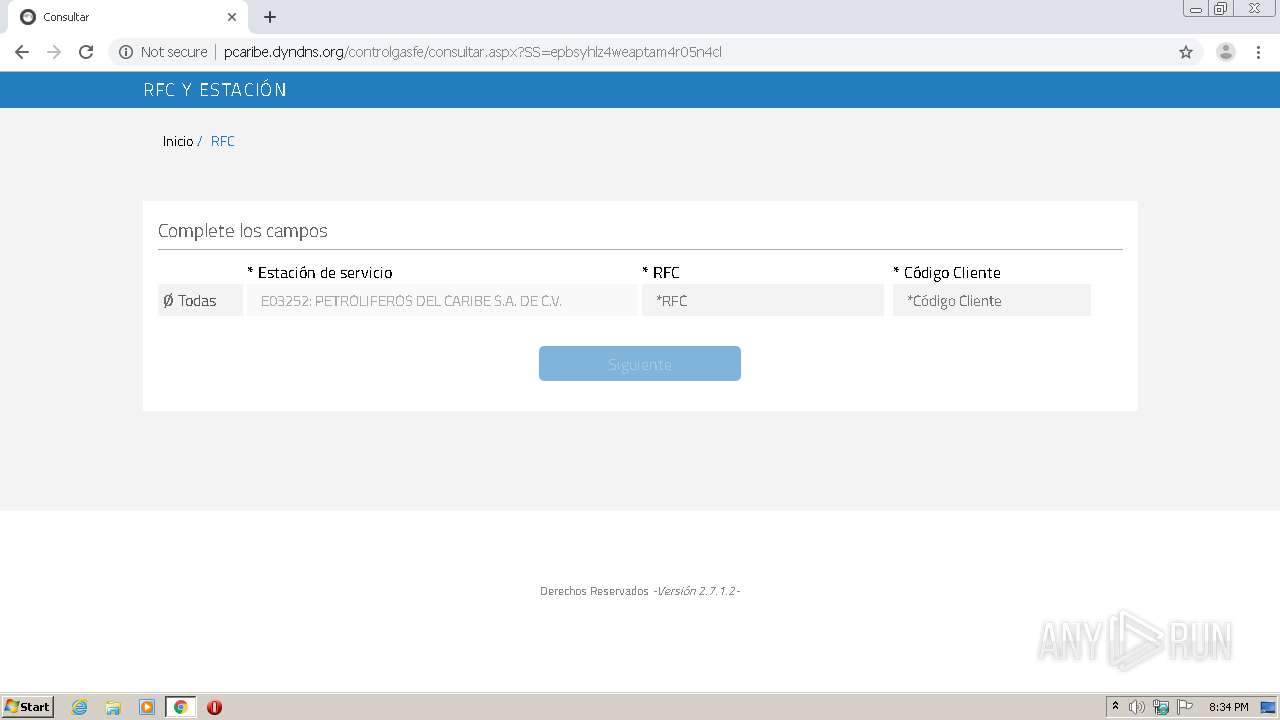Go to the Inicio breadcrumb link

click(178, 141)
